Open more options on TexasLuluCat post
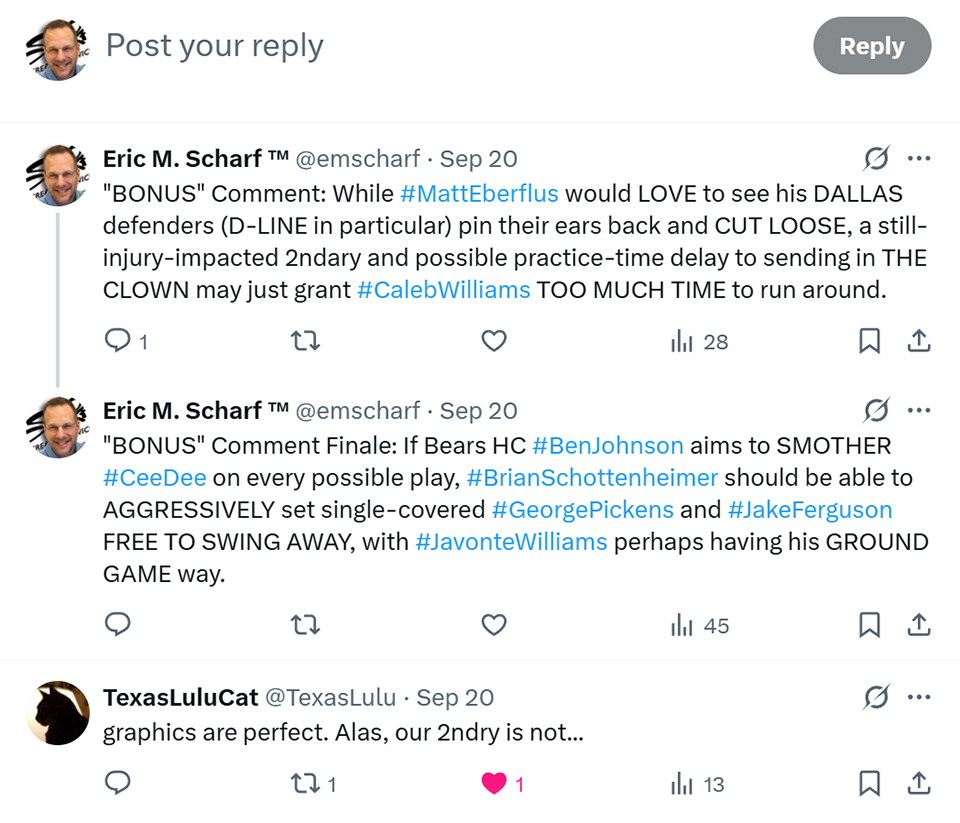 coord(918,697)
